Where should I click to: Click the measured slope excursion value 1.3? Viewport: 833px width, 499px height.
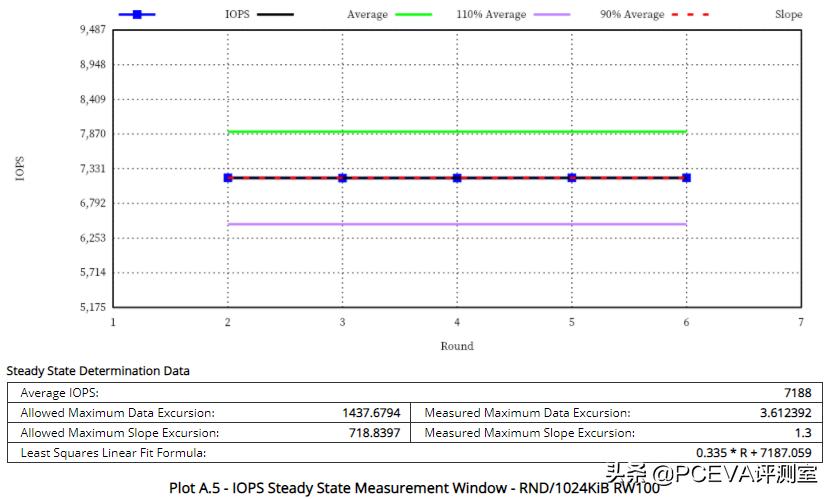click(x=803, y=433)
